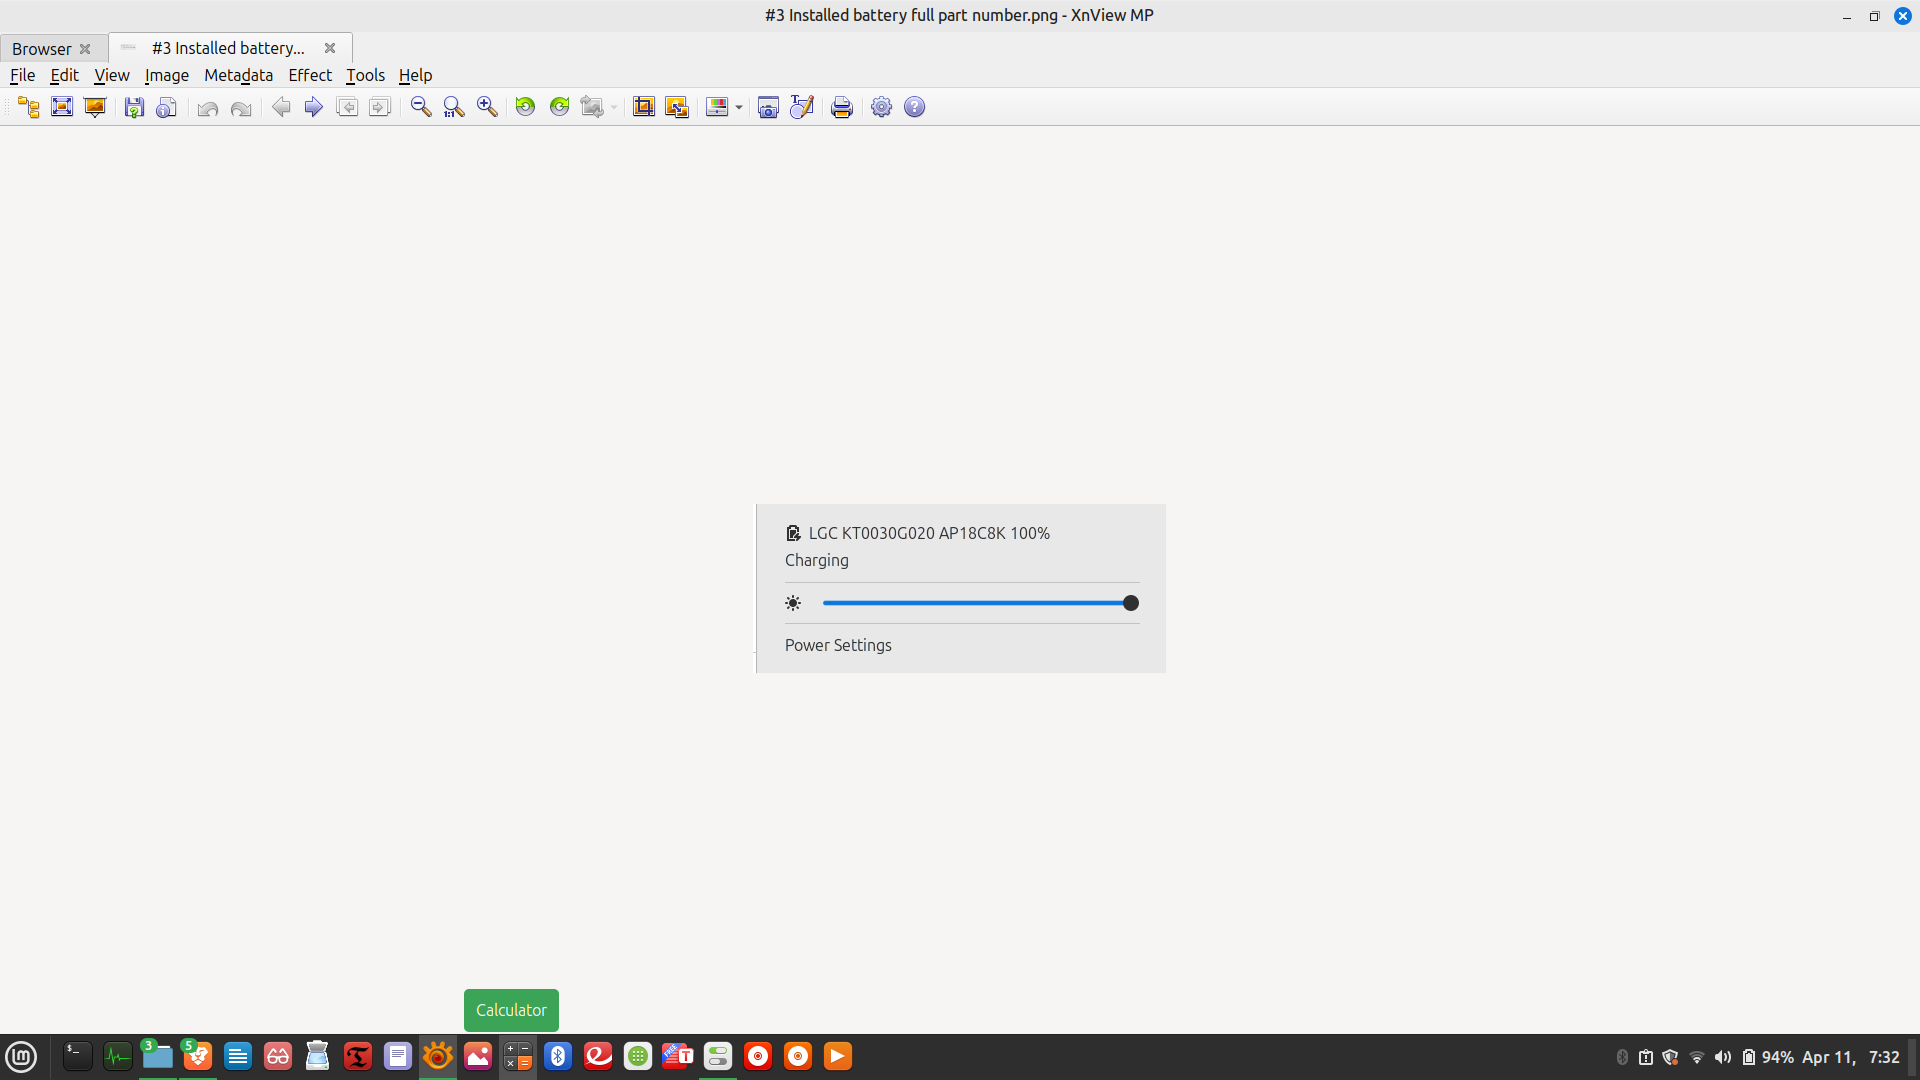Show previous page icon
The image size is (1920, 1080).
[347, 107]
